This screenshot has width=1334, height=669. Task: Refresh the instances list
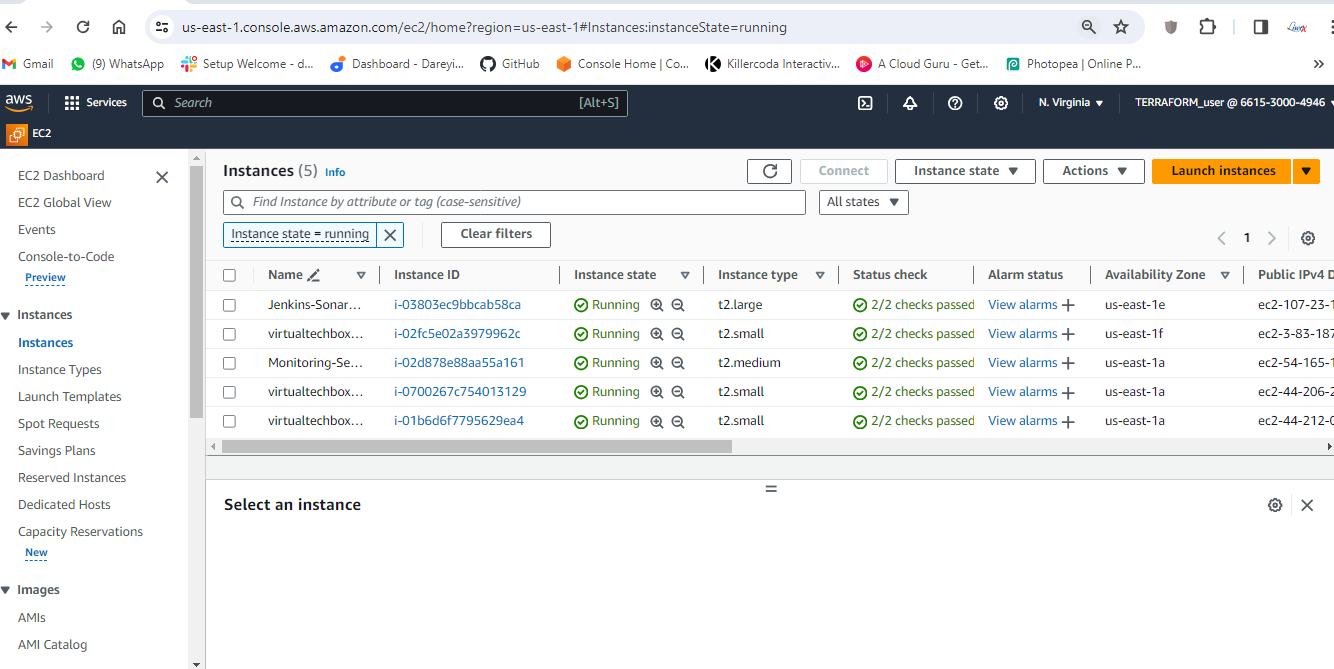coord(769,171)
